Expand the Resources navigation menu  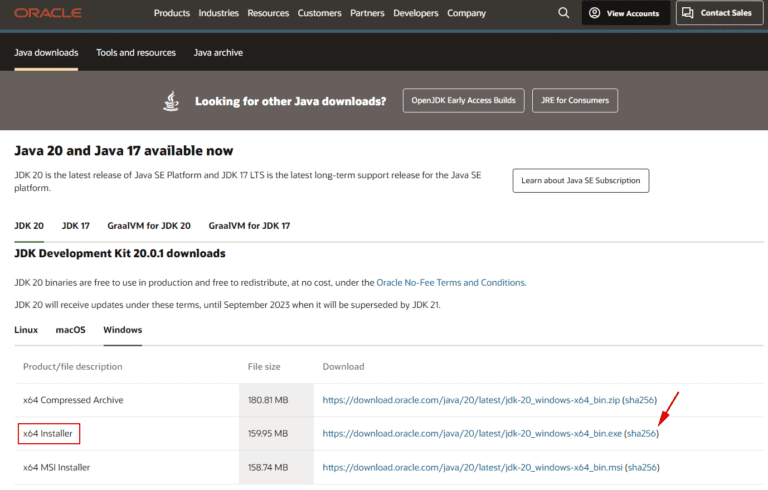tap(268, 13)
